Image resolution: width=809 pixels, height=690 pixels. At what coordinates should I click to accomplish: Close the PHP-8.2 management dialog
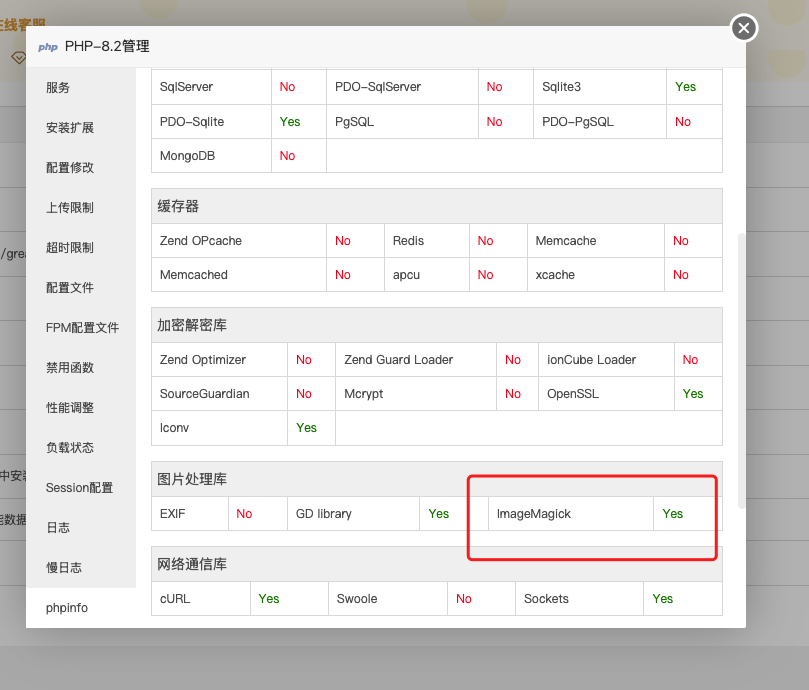coord(744,28)
